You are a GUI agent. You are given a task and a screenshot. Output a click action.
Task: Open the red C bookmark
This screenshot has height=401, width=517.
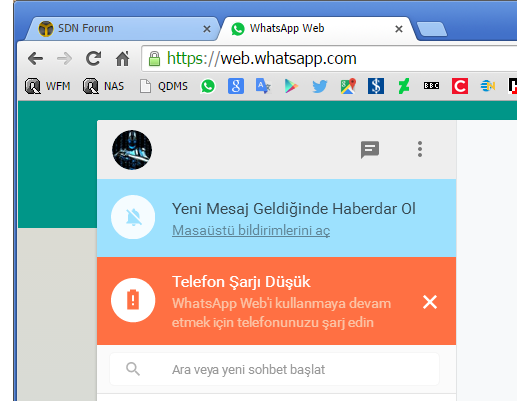[x=460, y=86]
